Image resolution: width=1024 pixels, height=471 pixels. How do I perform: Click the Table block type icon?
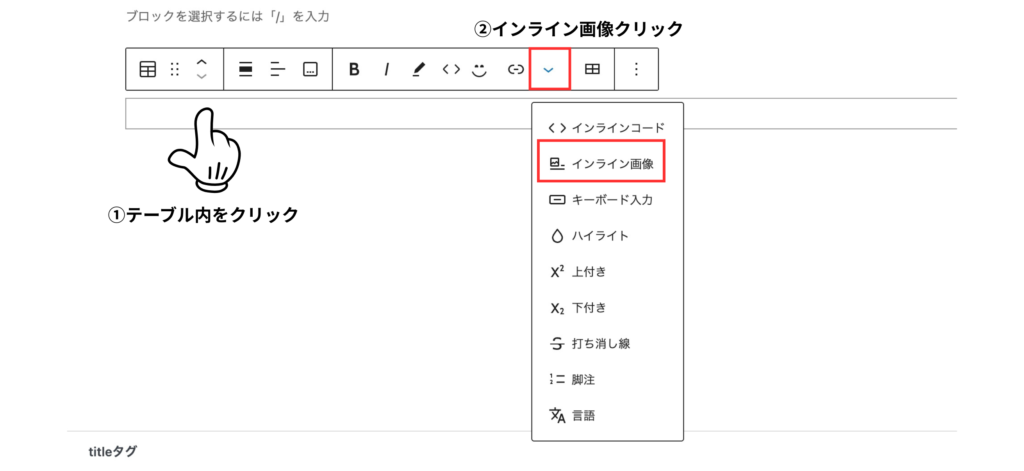click(x=148, y=69)
